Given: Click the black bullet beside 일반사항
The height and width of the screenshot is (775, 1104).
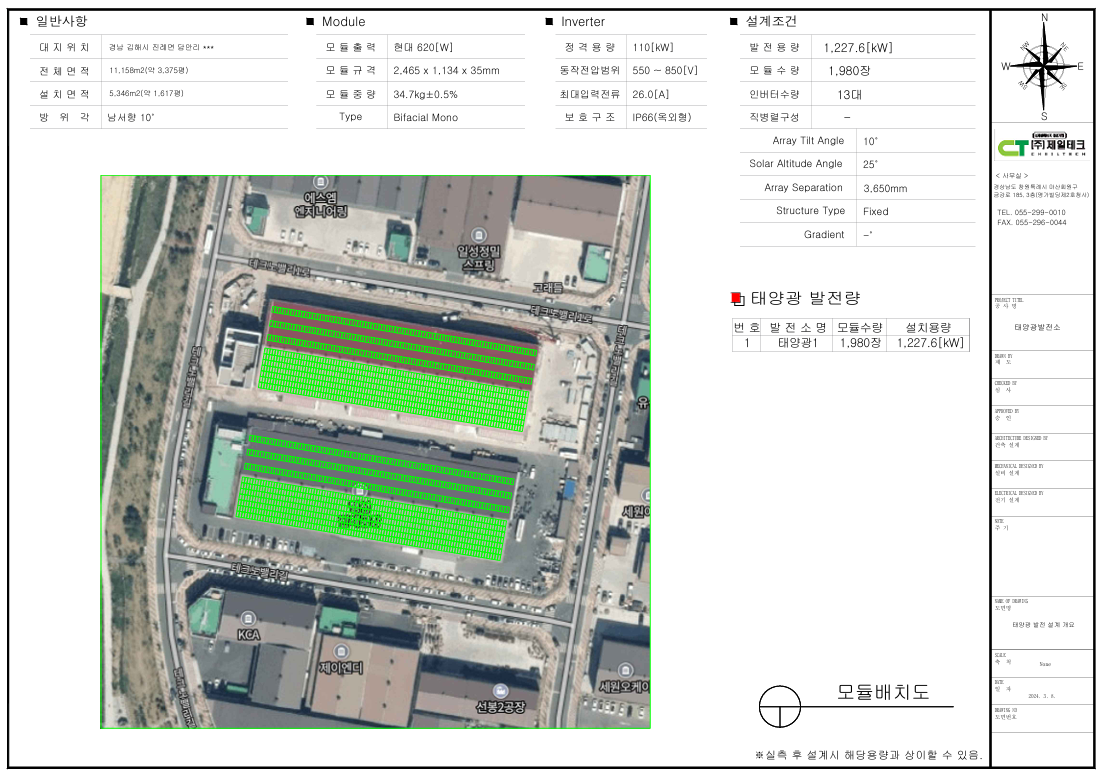Looking at the screenshot, I should (23, 21).
